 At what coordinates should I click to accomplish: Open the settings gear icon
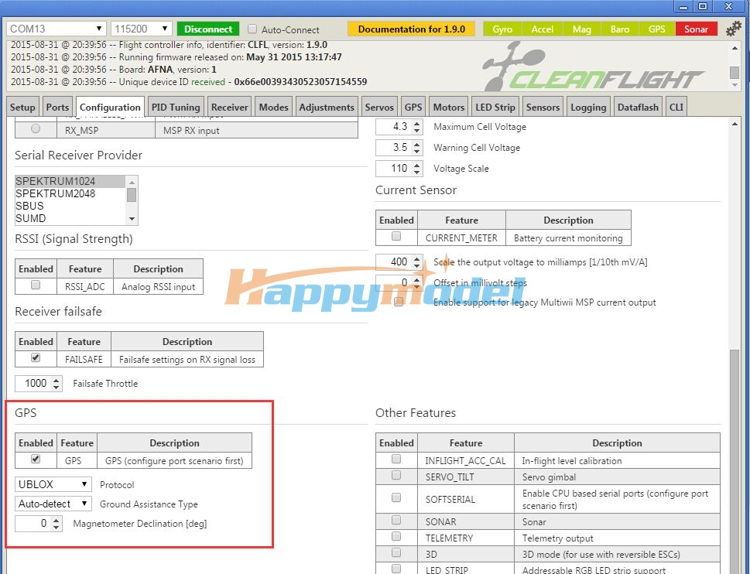(733, 29)
